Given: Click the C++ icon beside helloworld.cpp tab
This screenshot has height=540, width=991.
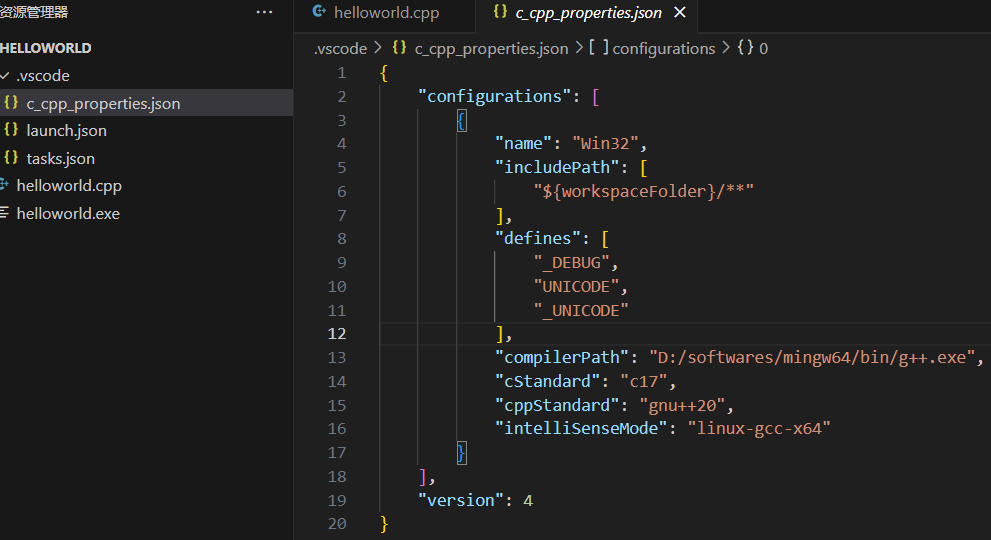Looking at the screenshot, I should pyautogui.click(x=319, y=13).
